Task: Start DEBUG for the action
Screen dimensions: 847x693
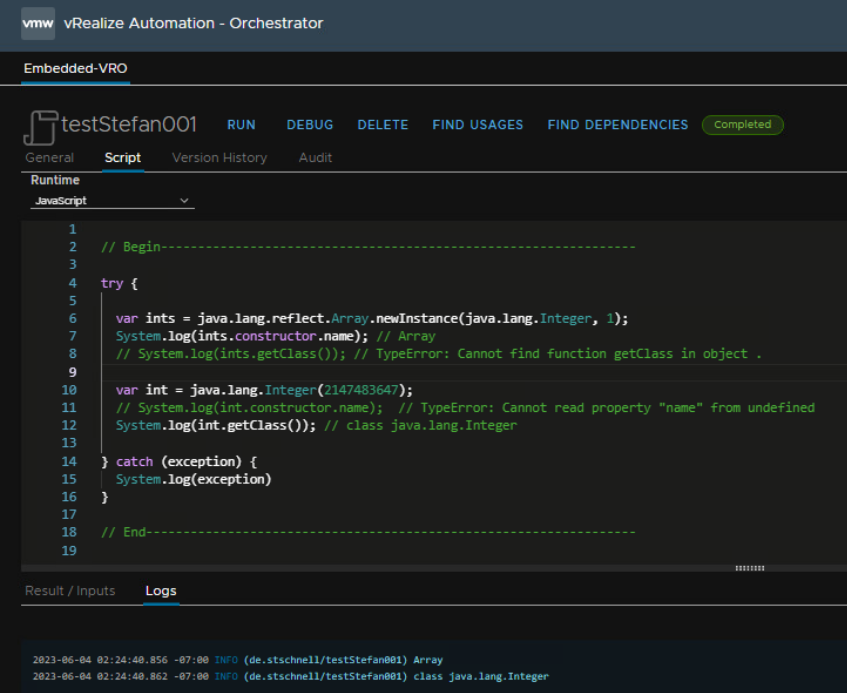Action: click(310, 125)
